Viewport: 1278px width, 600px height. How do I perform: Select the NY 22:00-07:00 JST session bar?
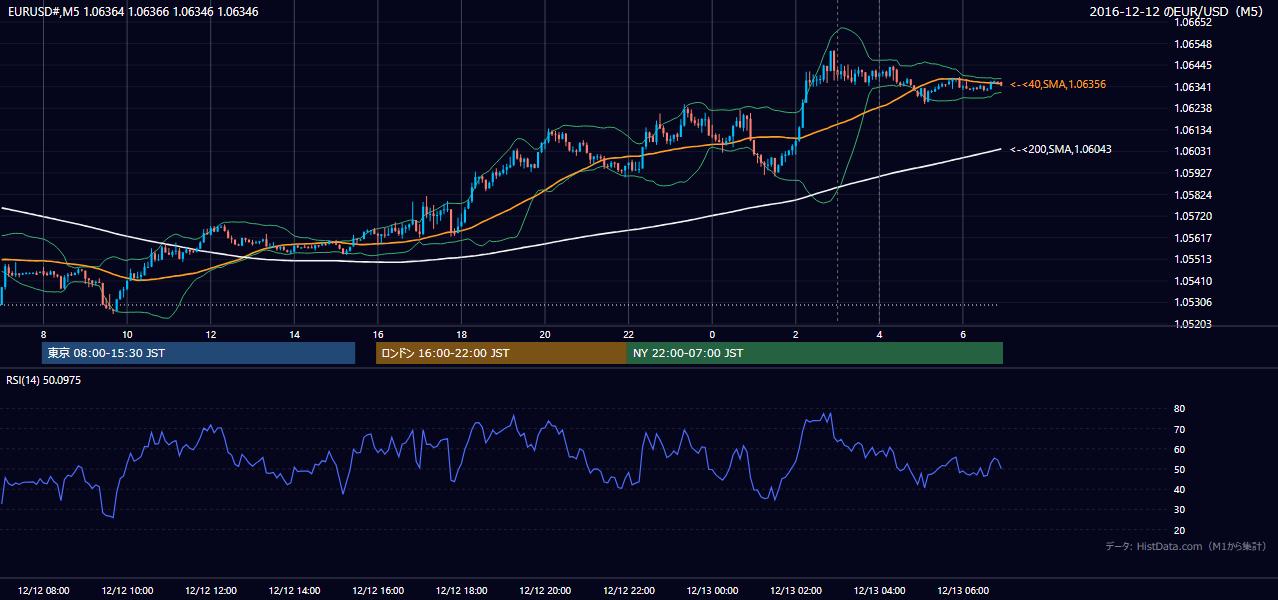point(815,353)
